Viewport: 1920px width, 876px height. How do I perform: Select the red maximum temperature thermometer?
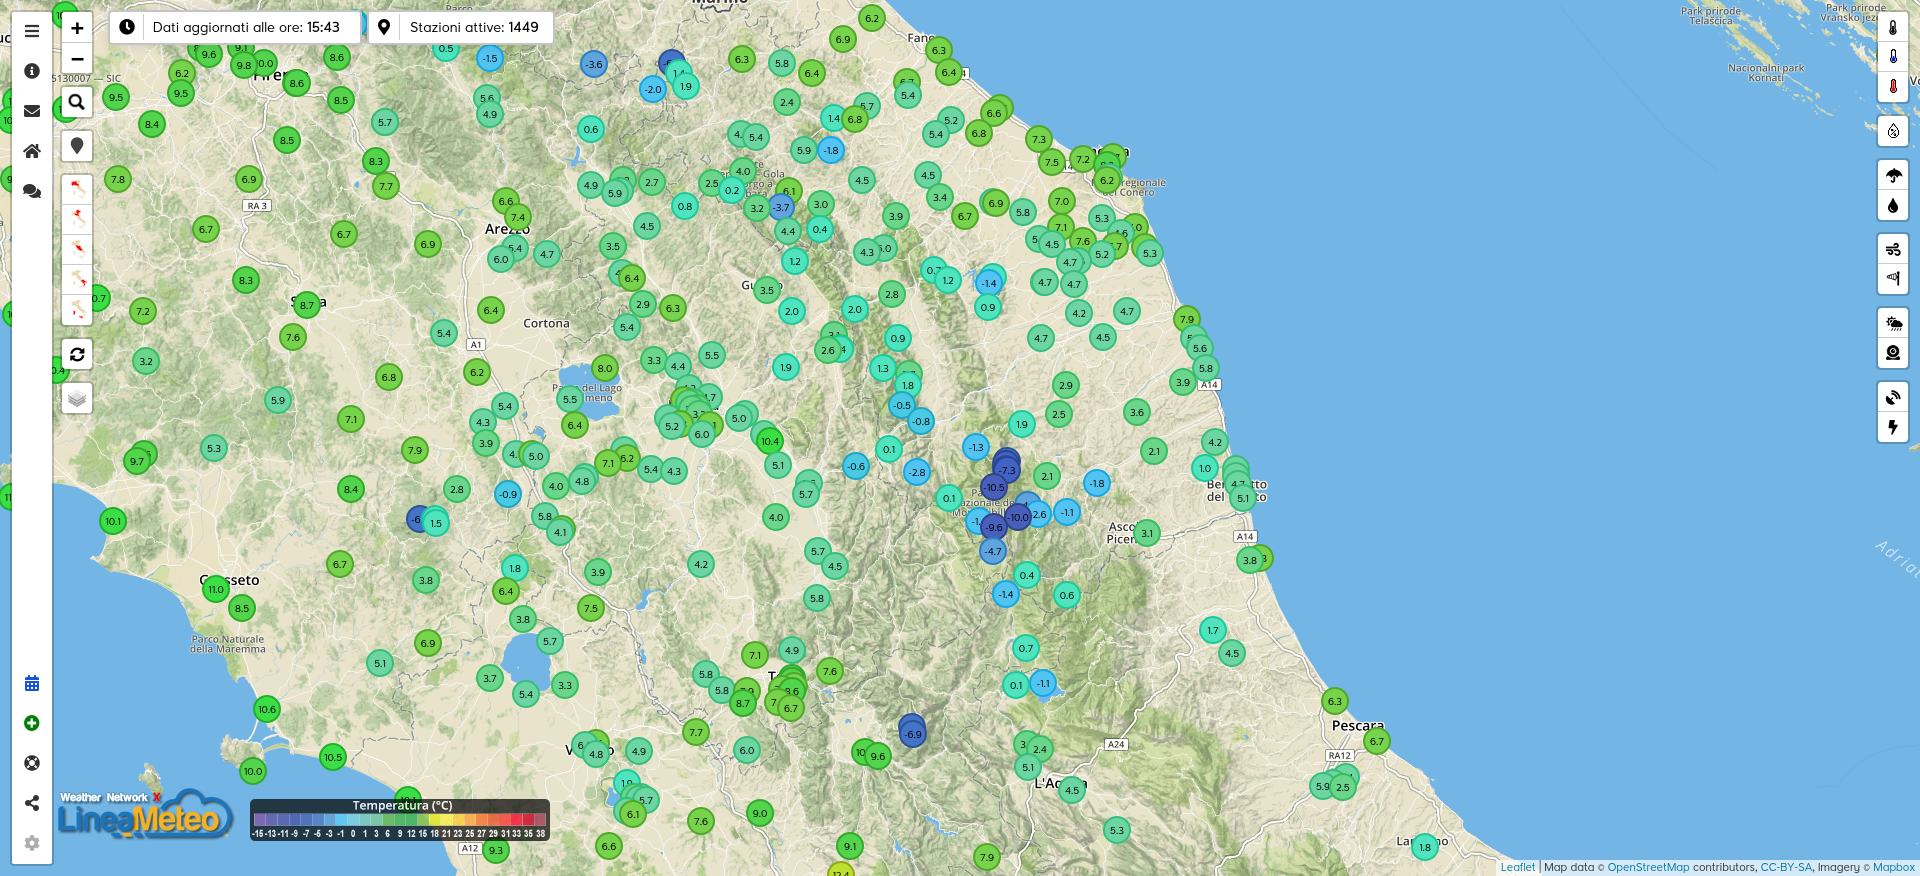click(1893, 87)
